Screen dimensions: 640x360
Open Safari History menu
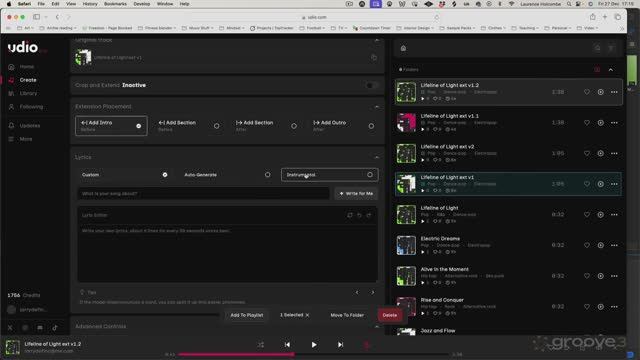pos(90,4)
